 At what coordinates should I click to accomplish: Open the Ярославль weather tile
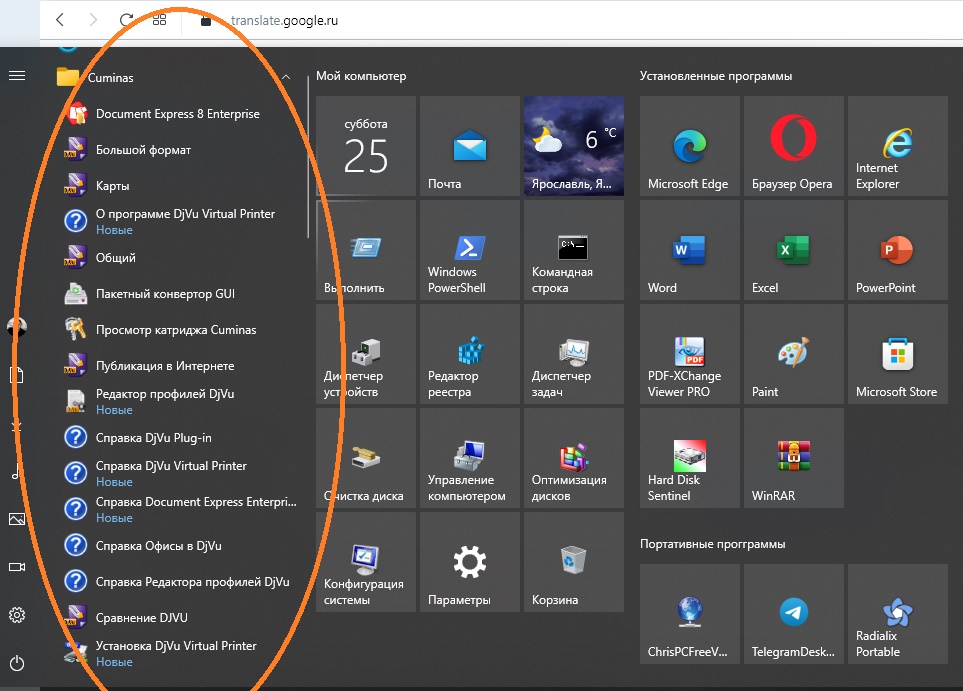coord(574,146)
